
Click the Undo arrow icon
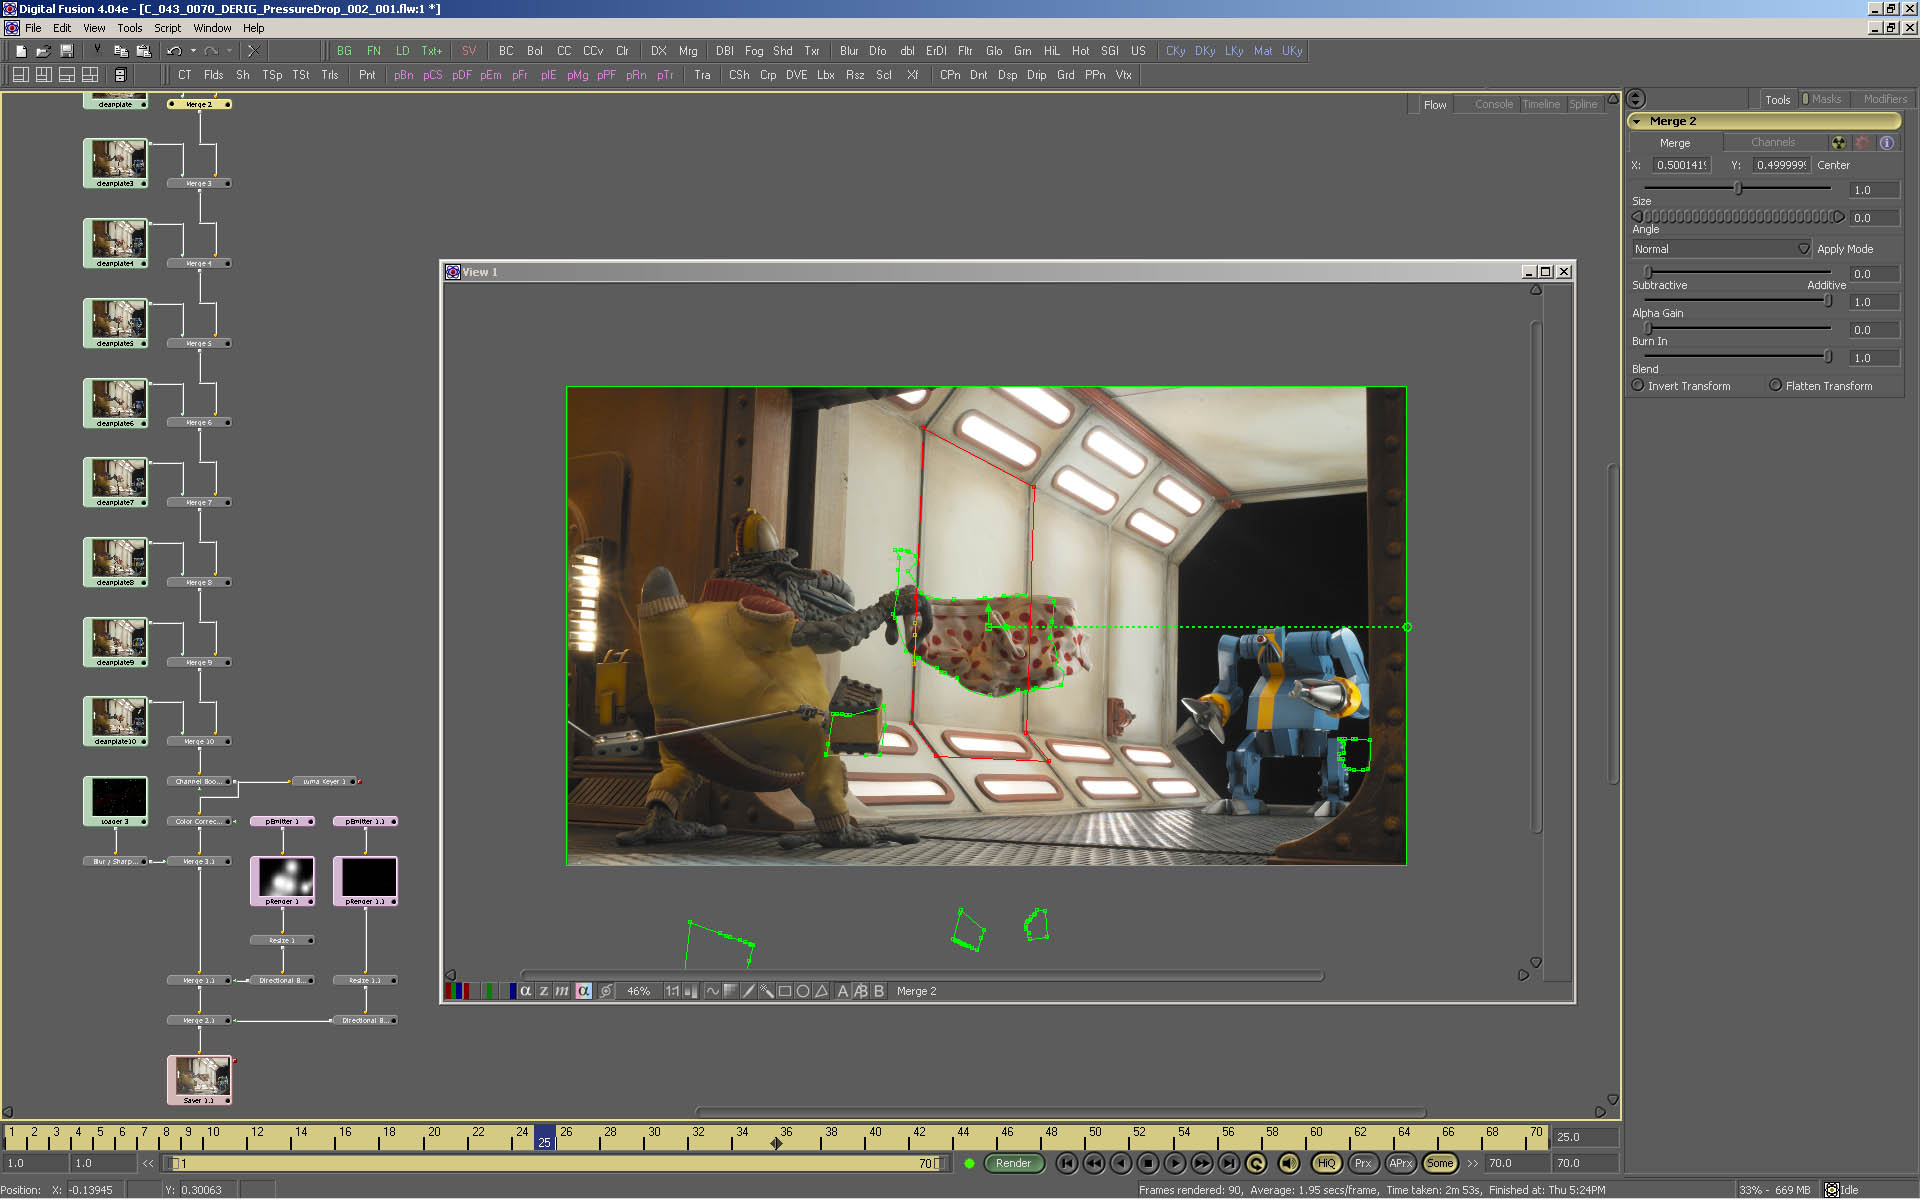174,51
